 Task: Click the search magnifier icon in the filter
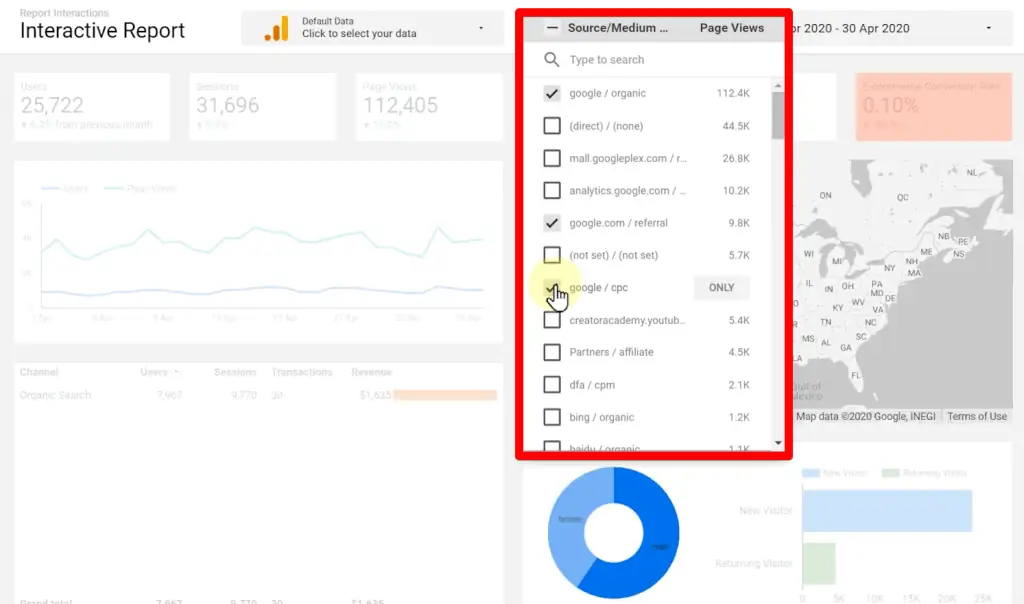[551, 60]
